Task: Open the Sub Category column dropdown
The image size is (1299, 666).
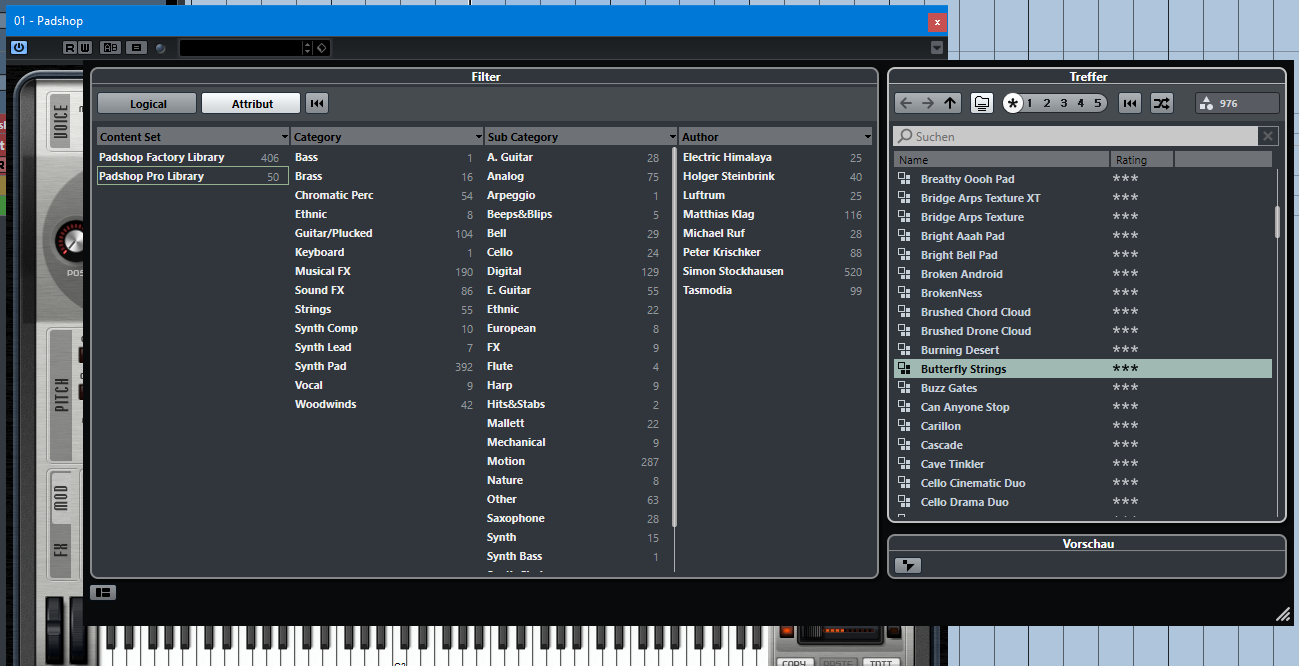Action: pyautogui.click(x=673, y=137)
